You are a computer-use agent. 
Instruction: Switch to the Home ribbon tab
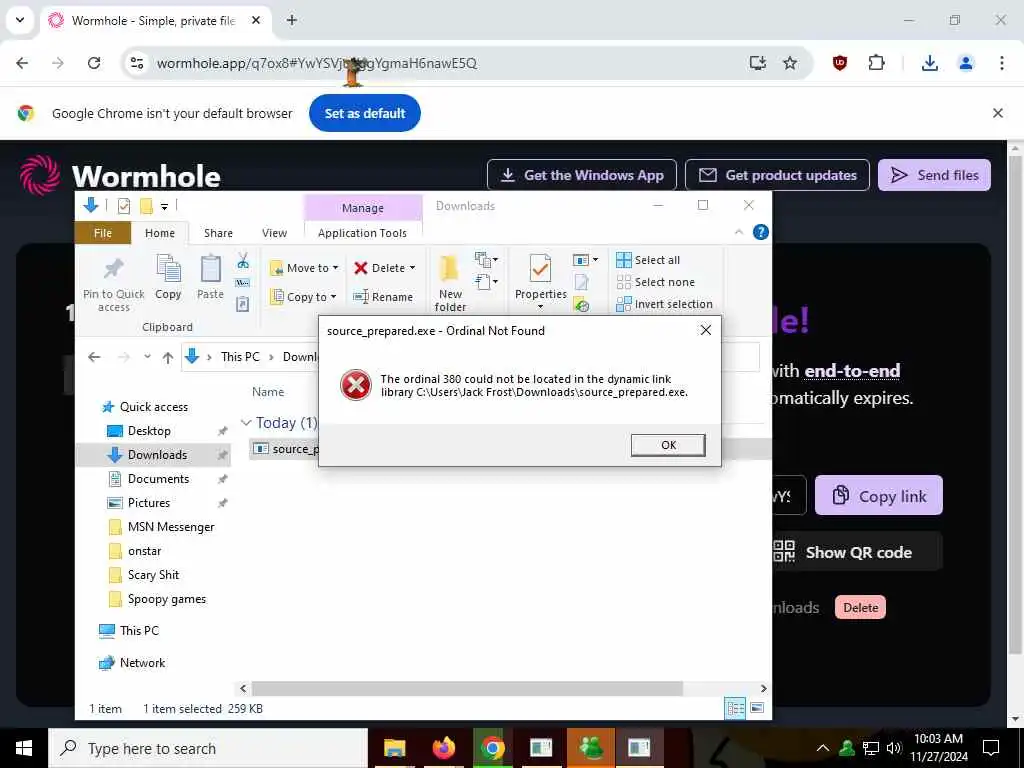[160, 233]
